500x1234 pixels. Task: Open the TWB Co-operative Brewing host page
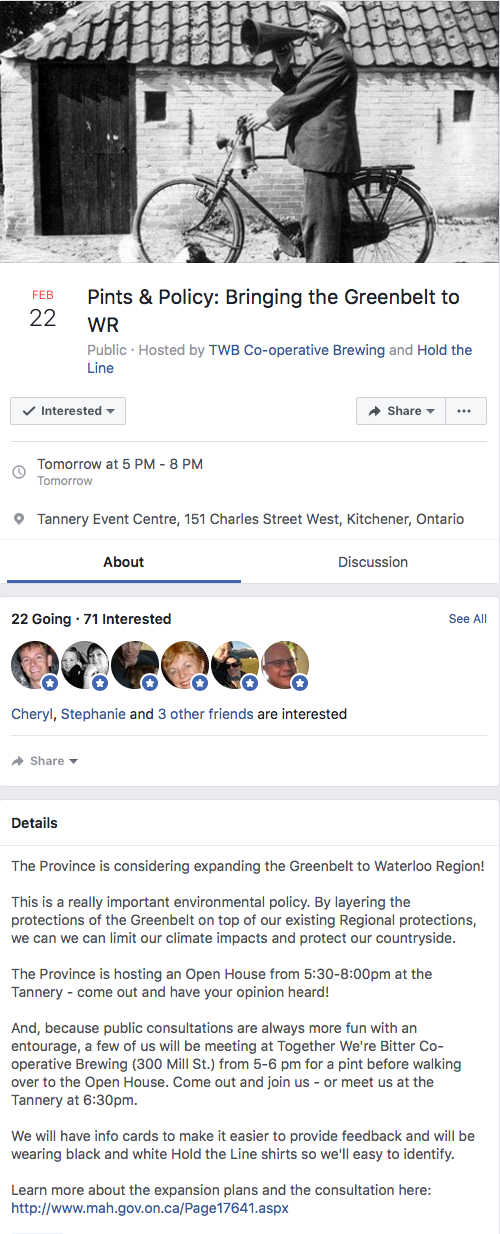point(297,350)
